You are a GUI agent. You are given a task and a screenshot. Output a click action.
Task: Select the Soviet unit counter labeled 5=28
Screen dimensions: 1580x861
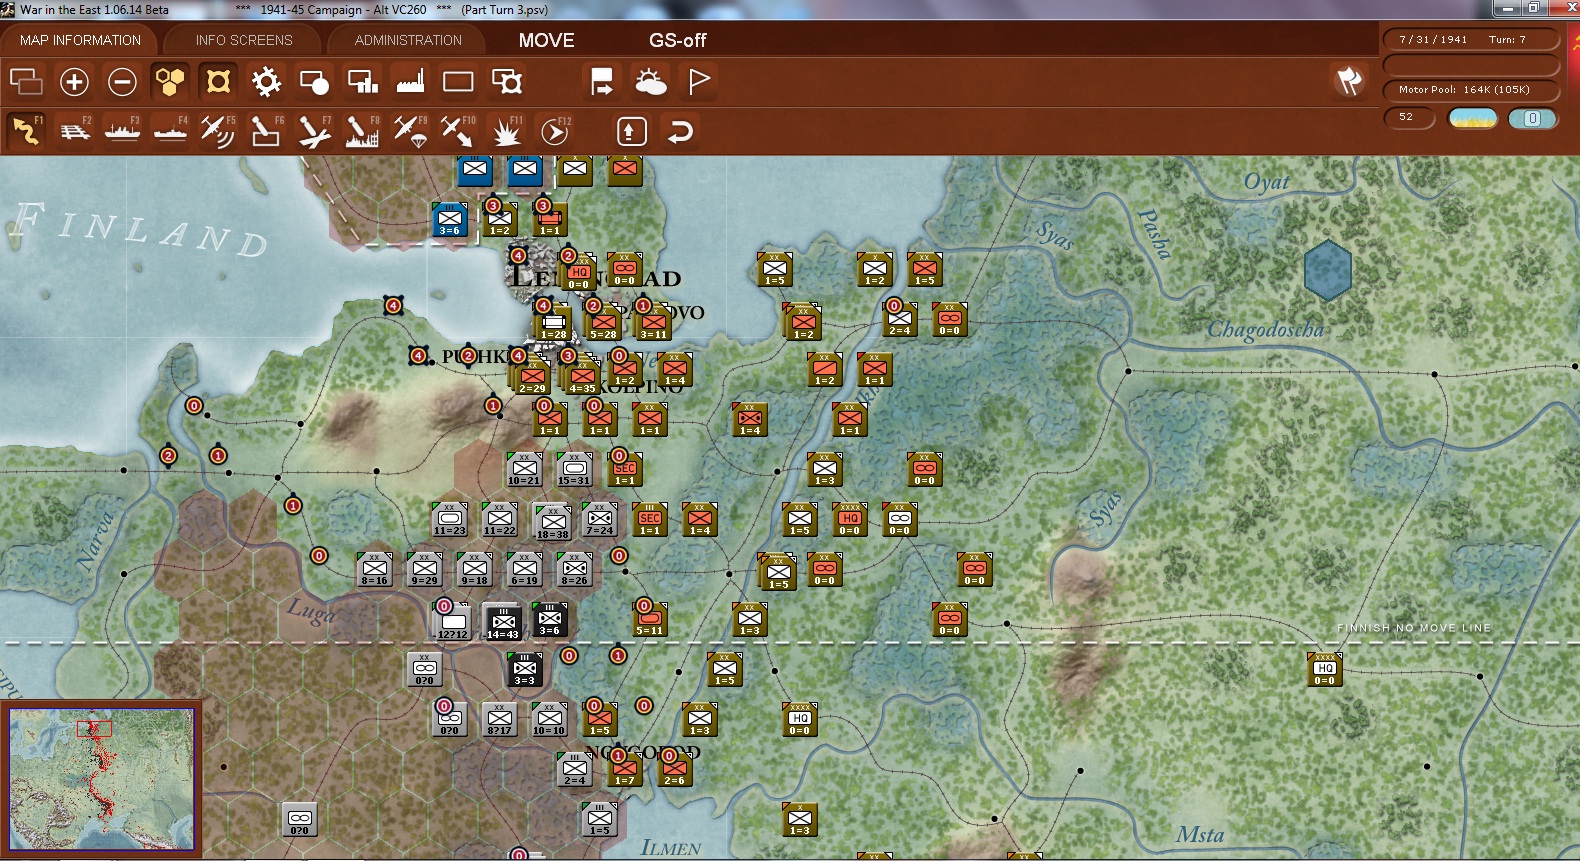603,323
